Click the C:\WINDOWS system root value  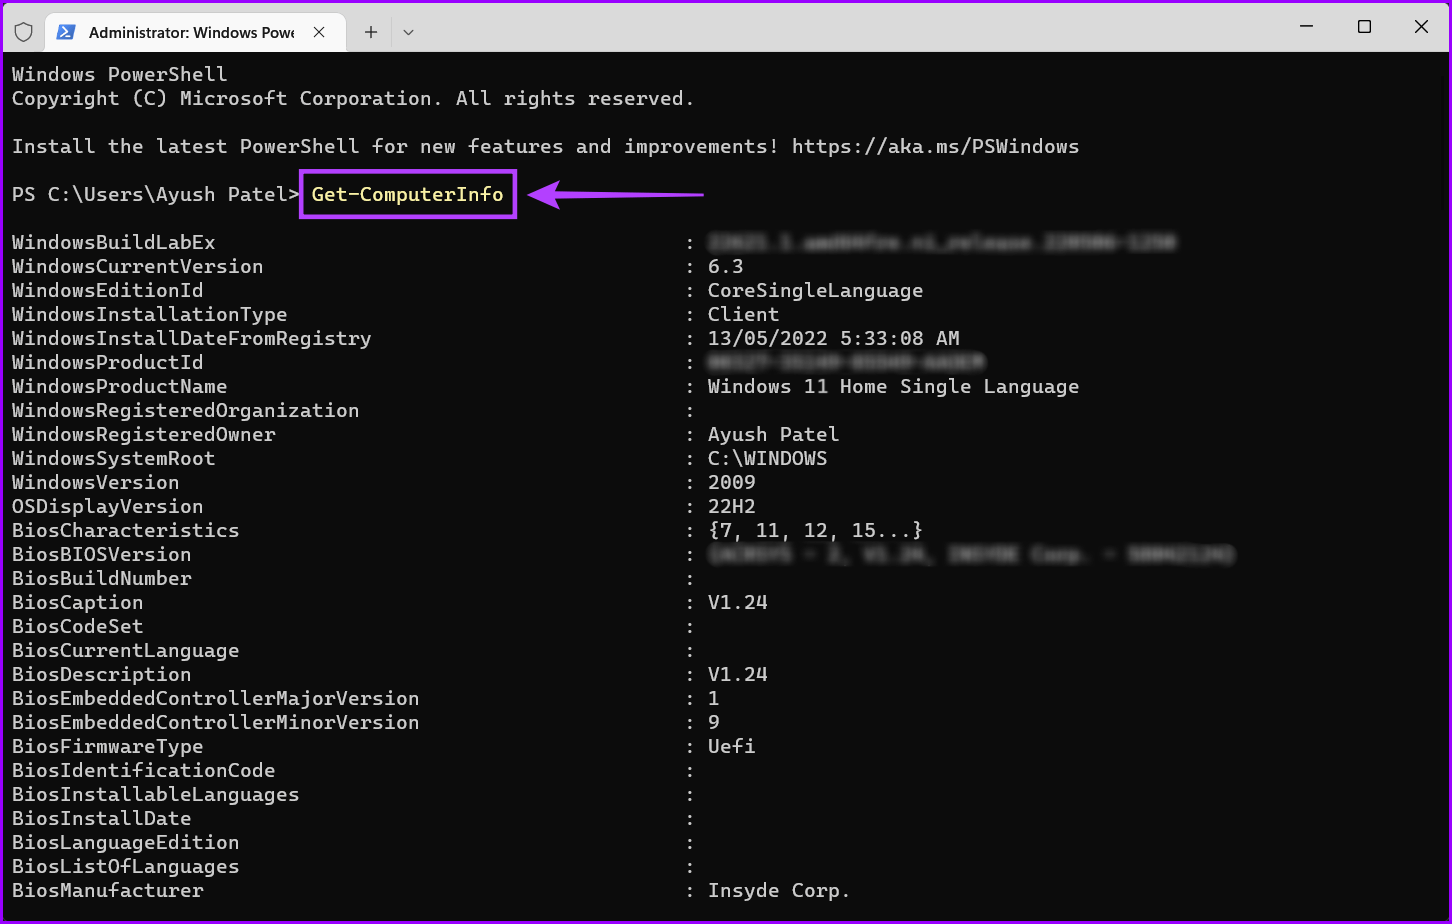click(x=767, y=458)
